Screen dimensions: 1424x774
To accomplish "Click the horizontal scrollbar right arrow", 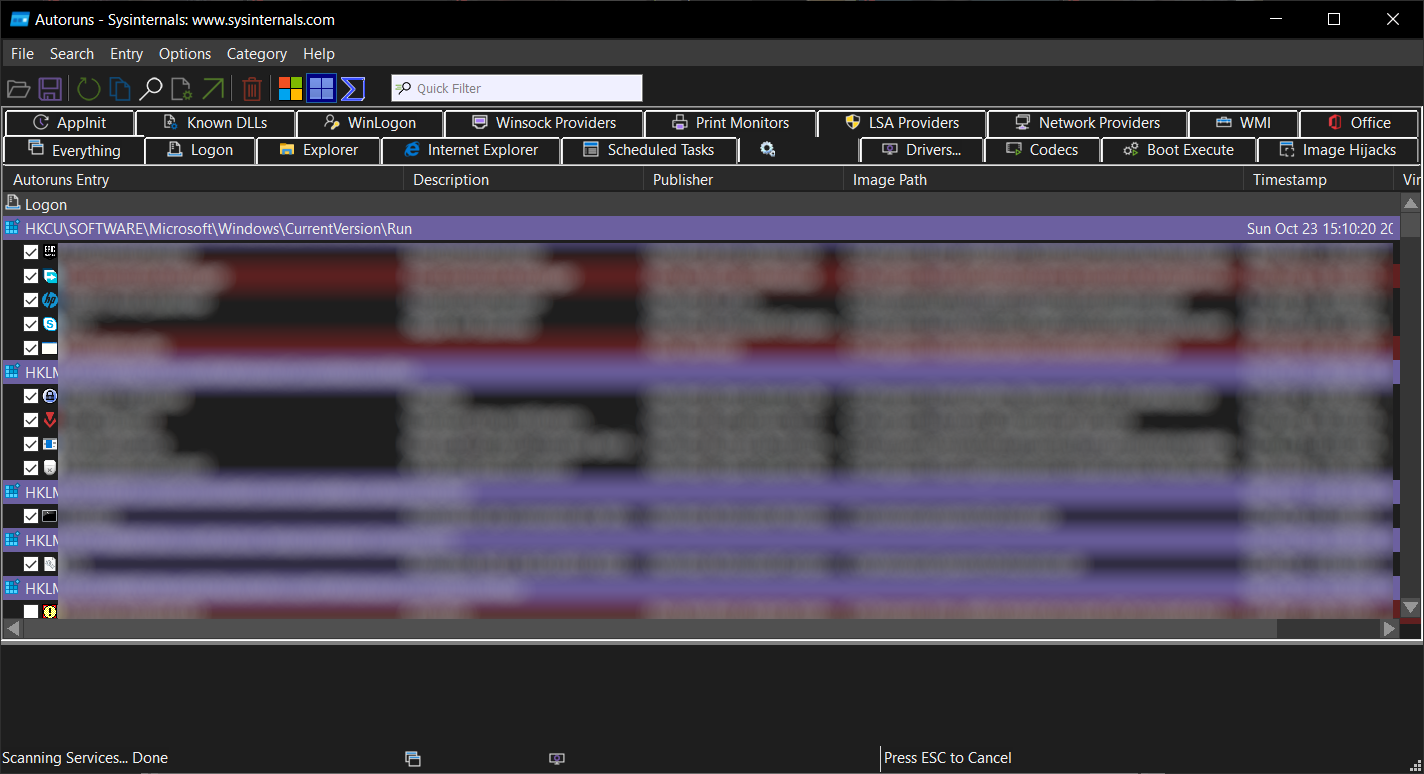I will [x=1389, y=629].
